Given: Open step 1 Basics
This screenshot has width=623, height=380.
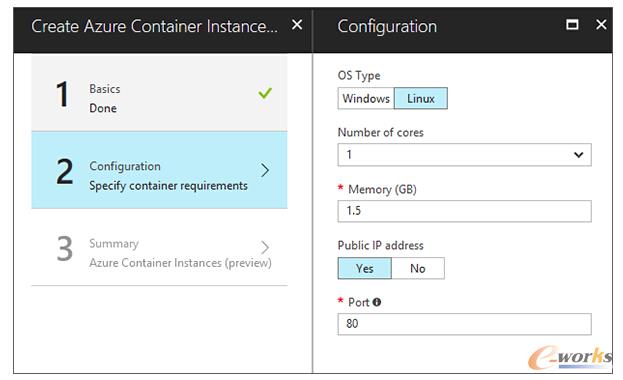Looking at the screenshot, I should pos(159,93).
